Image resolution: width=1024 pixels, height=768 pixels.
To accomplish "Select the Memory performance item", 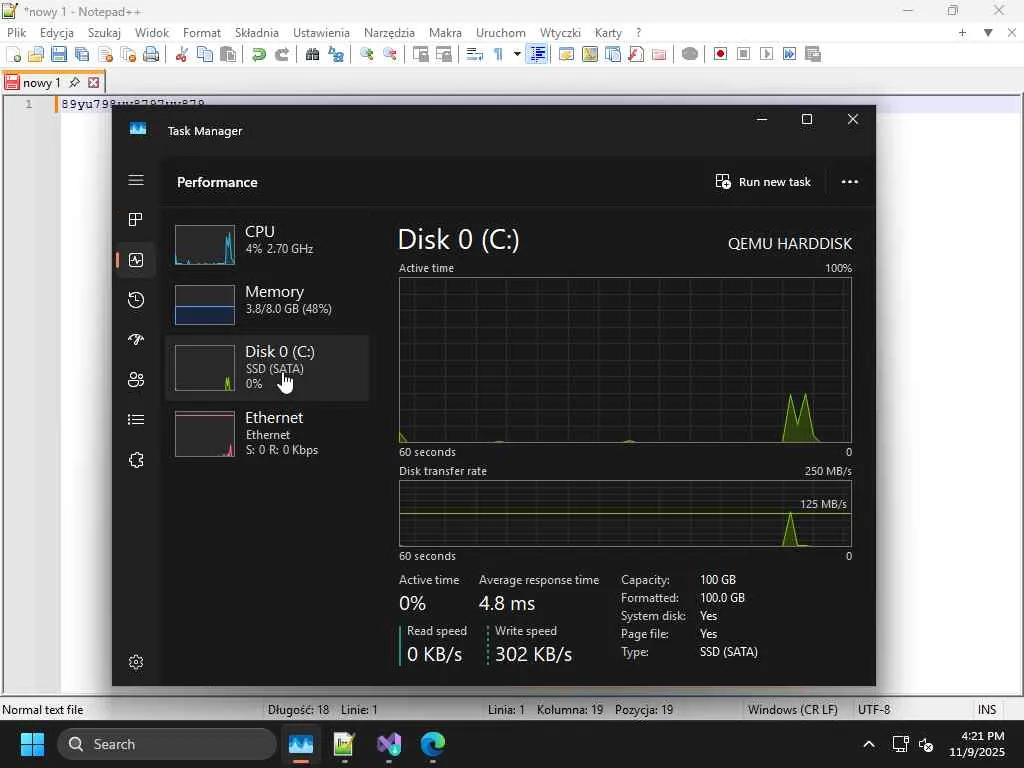I will tap(267, 304).
